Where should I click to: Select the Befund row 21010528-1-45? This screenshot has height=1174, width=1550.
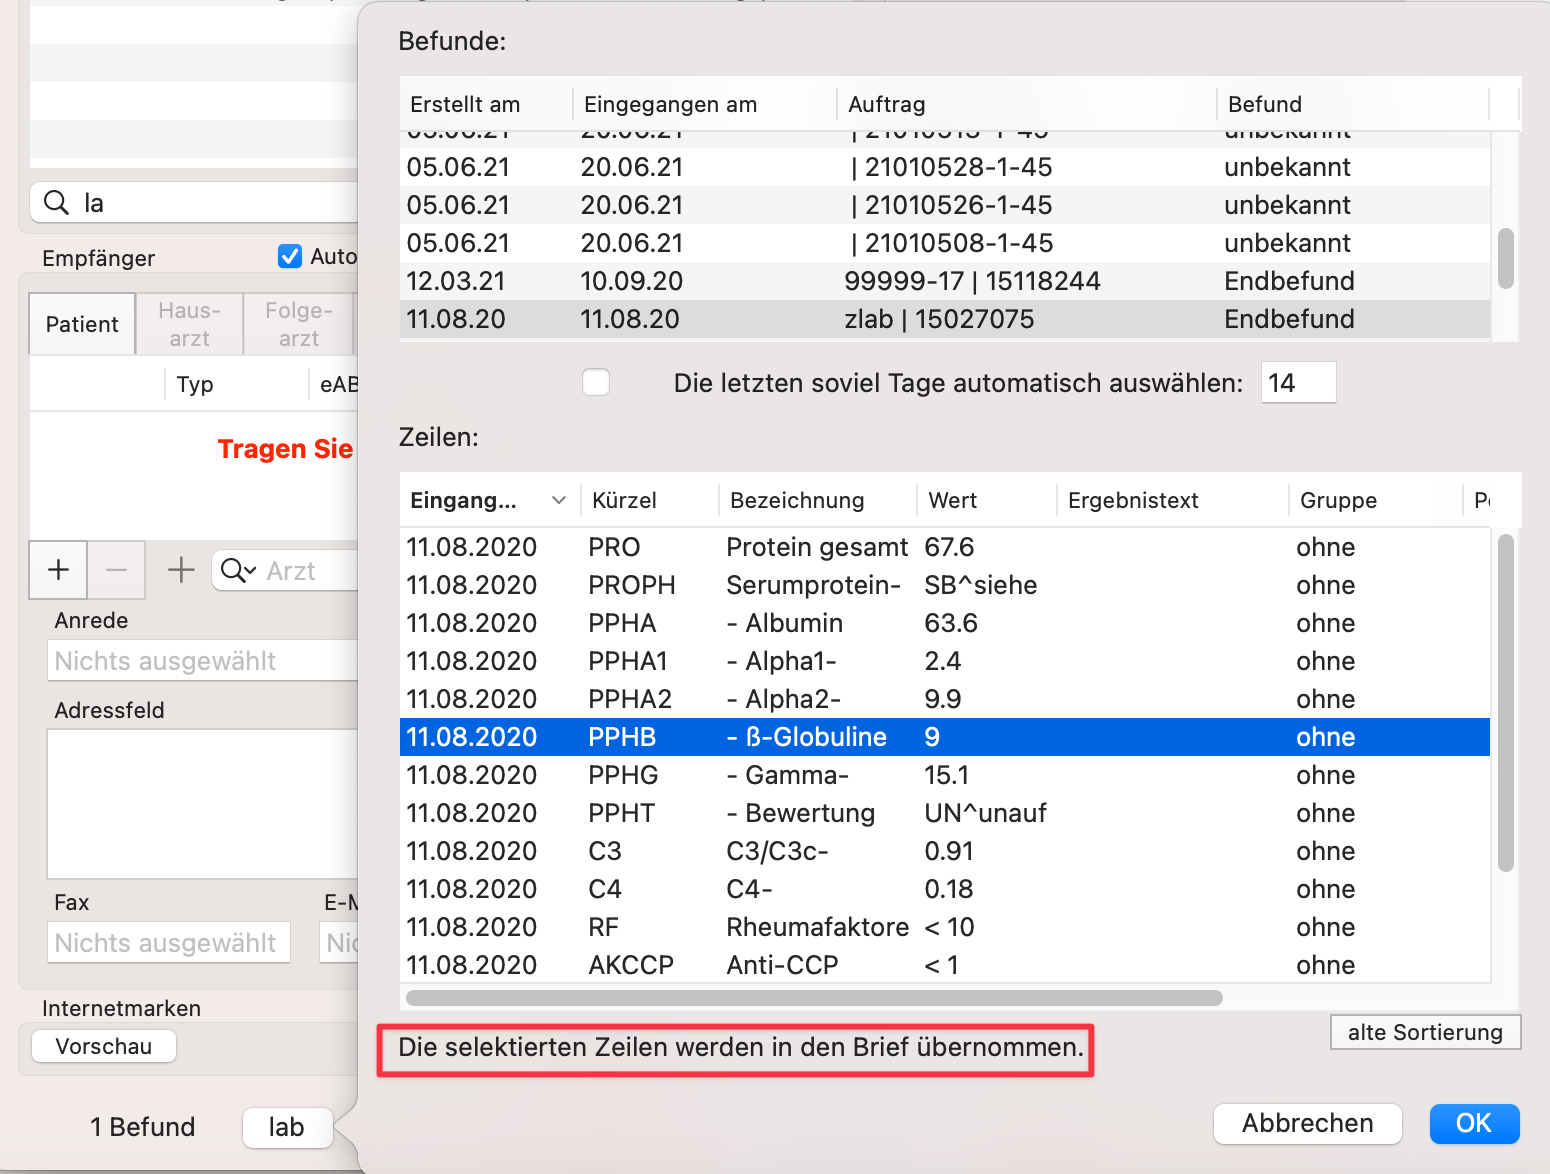[945, 167]
